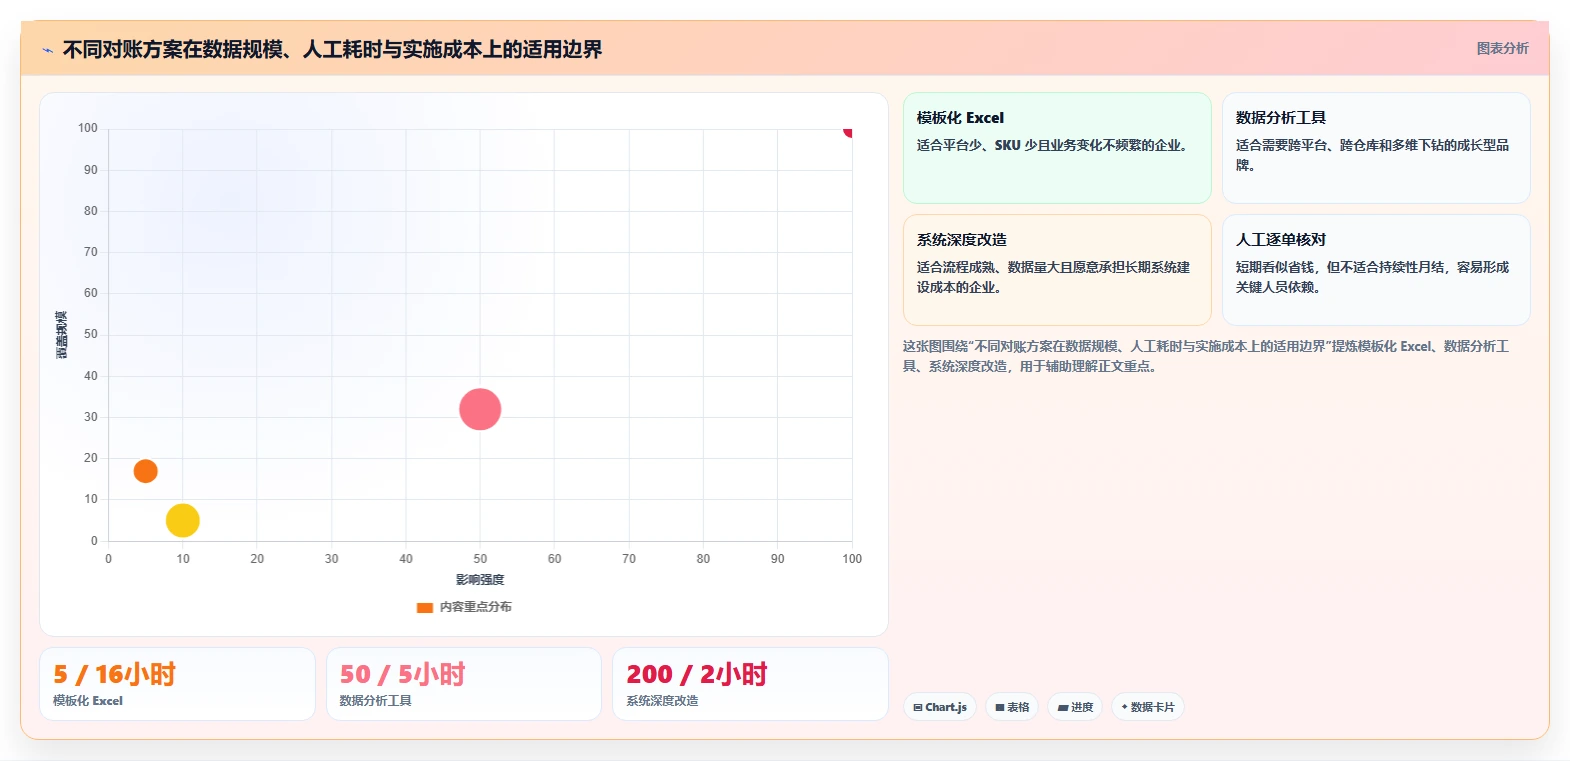The width and height of the screenshot is (1570, 761).
Task: Select the large pink bubble at 50
Action: pos(480,409)
